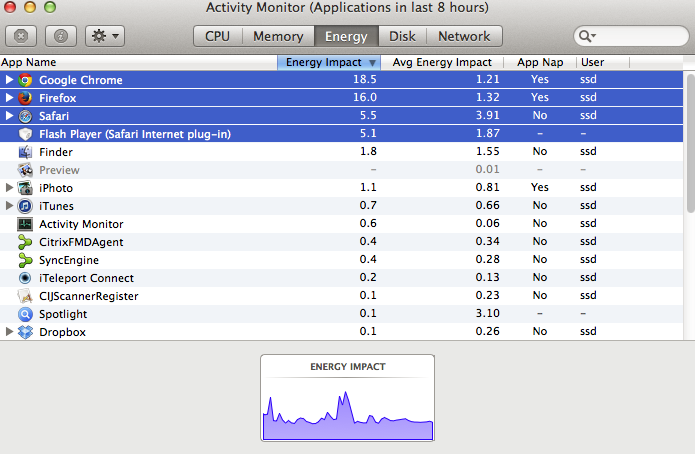Expand the iPhoto row
This screenshot has width=695, height=454.
(9, 188)
